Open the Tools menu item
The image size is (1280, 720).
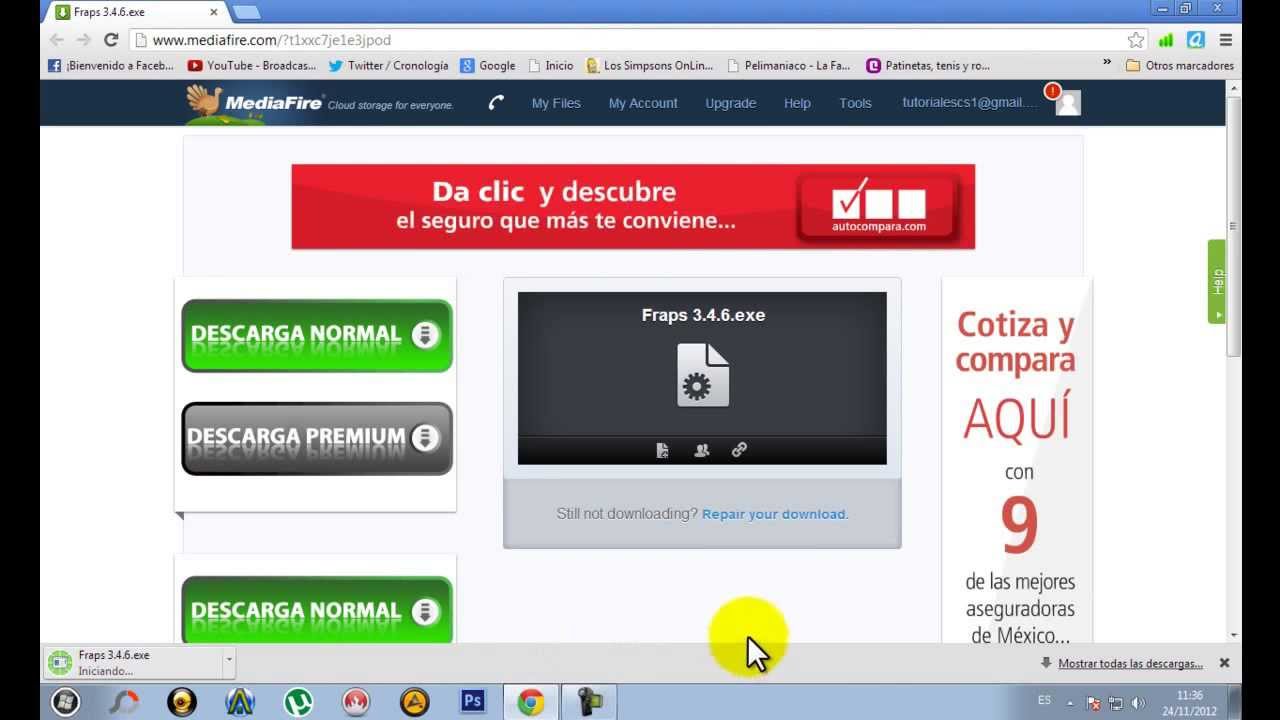coord(855,103)
